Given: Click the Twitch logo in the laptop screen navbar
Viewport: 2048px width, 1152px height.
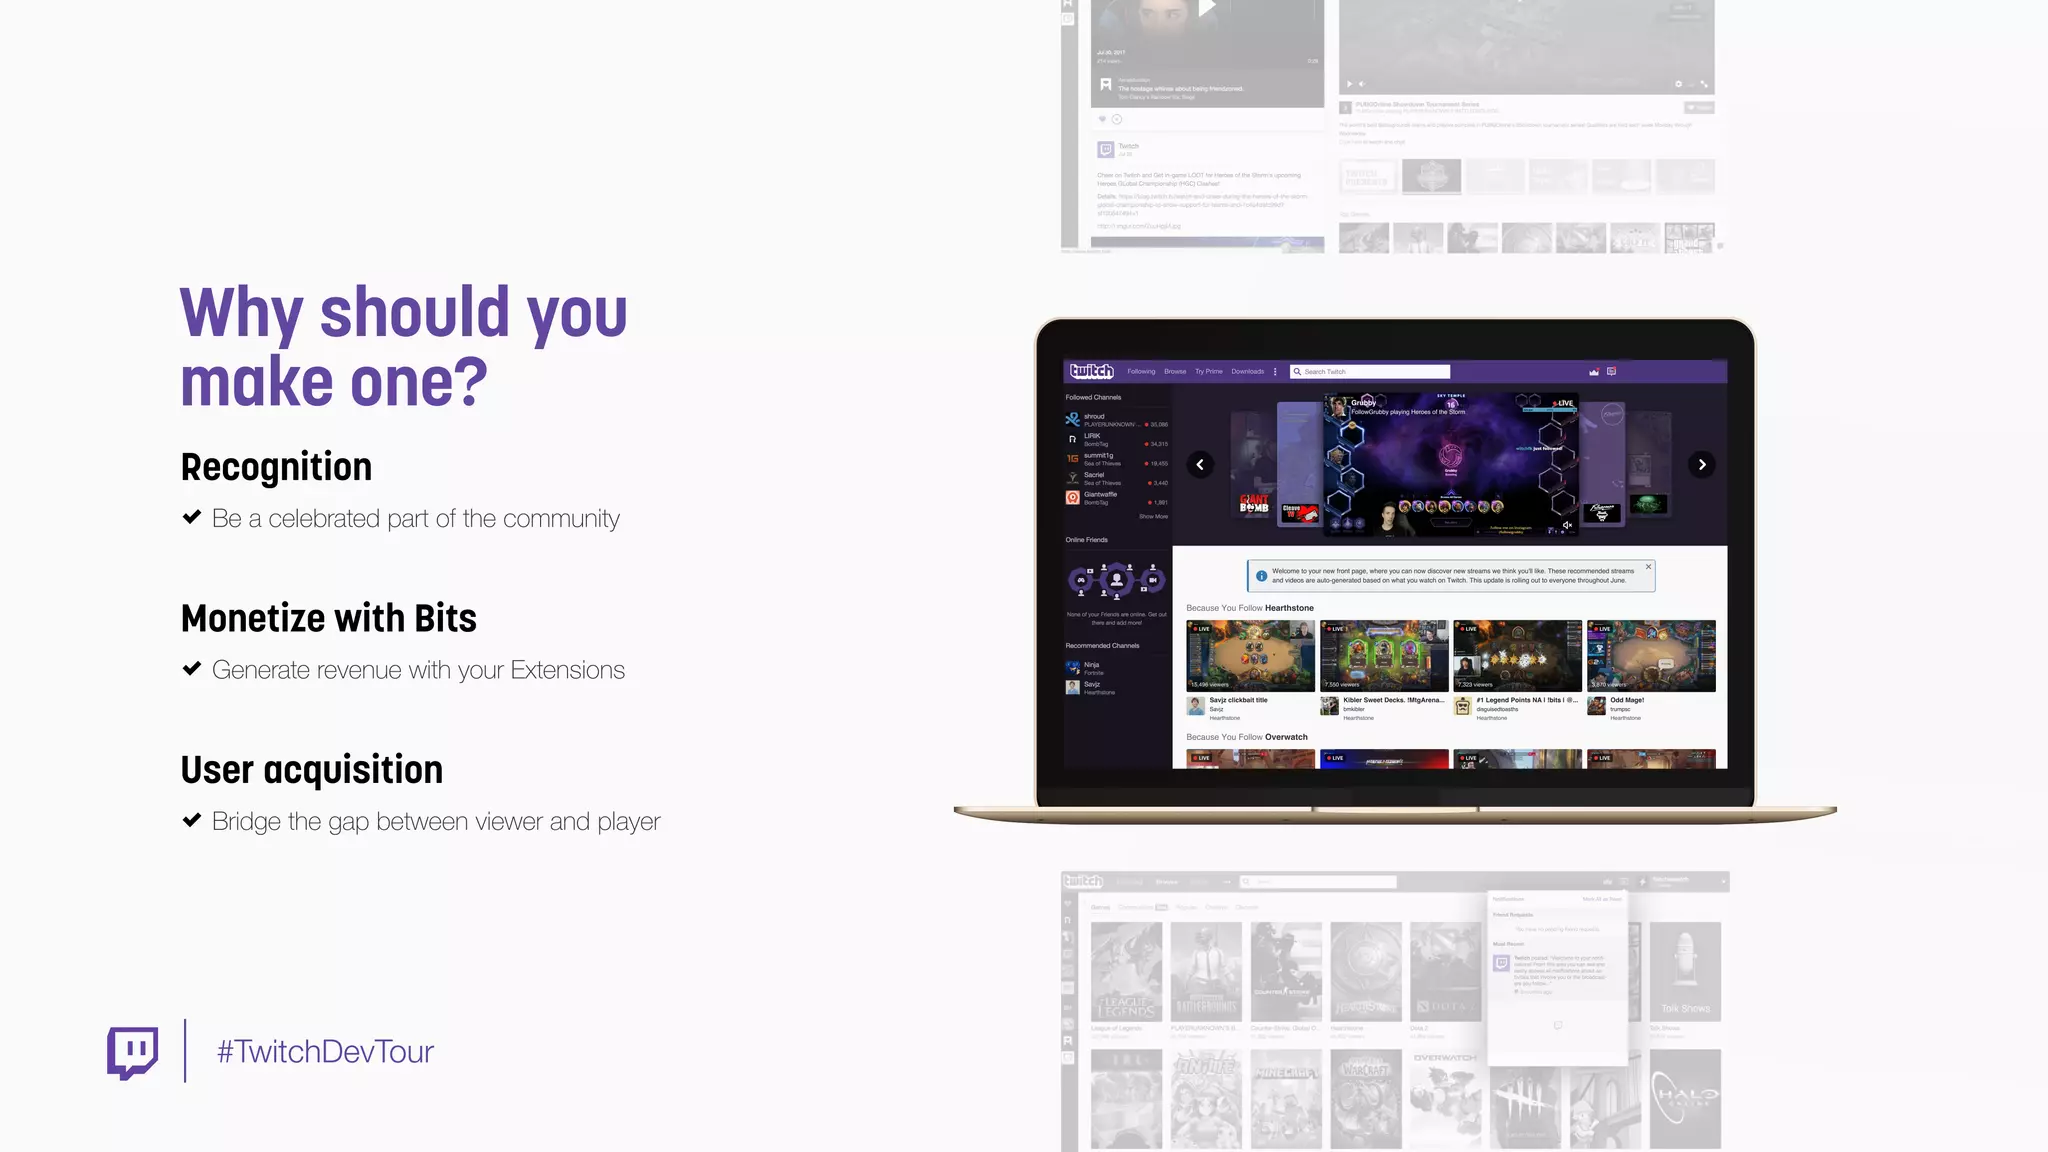Looking at the screenshot, I should (1091, 371).
